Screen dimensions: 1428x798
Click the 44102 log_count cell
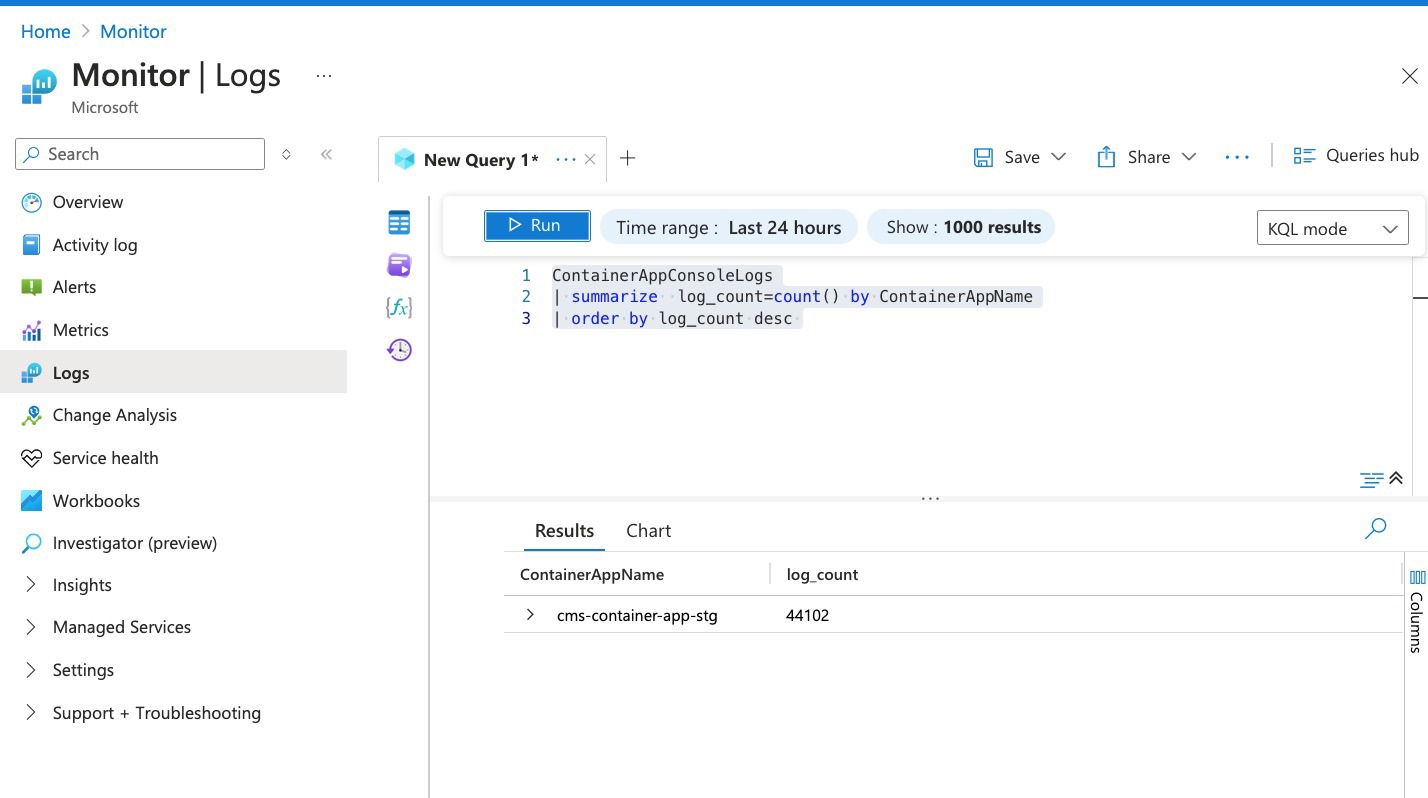(807, 615)
